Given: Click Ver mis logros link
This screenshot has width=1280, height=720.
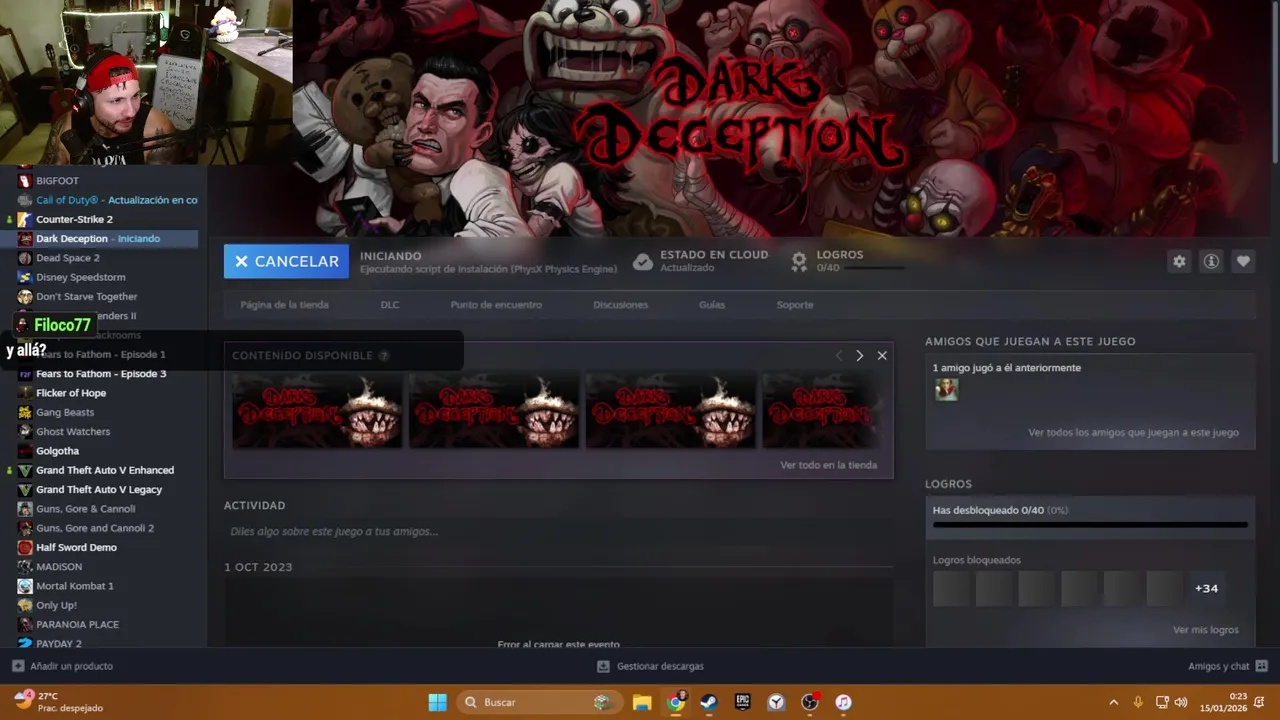Looking at the screenshot, I should tap(1205, 630).
